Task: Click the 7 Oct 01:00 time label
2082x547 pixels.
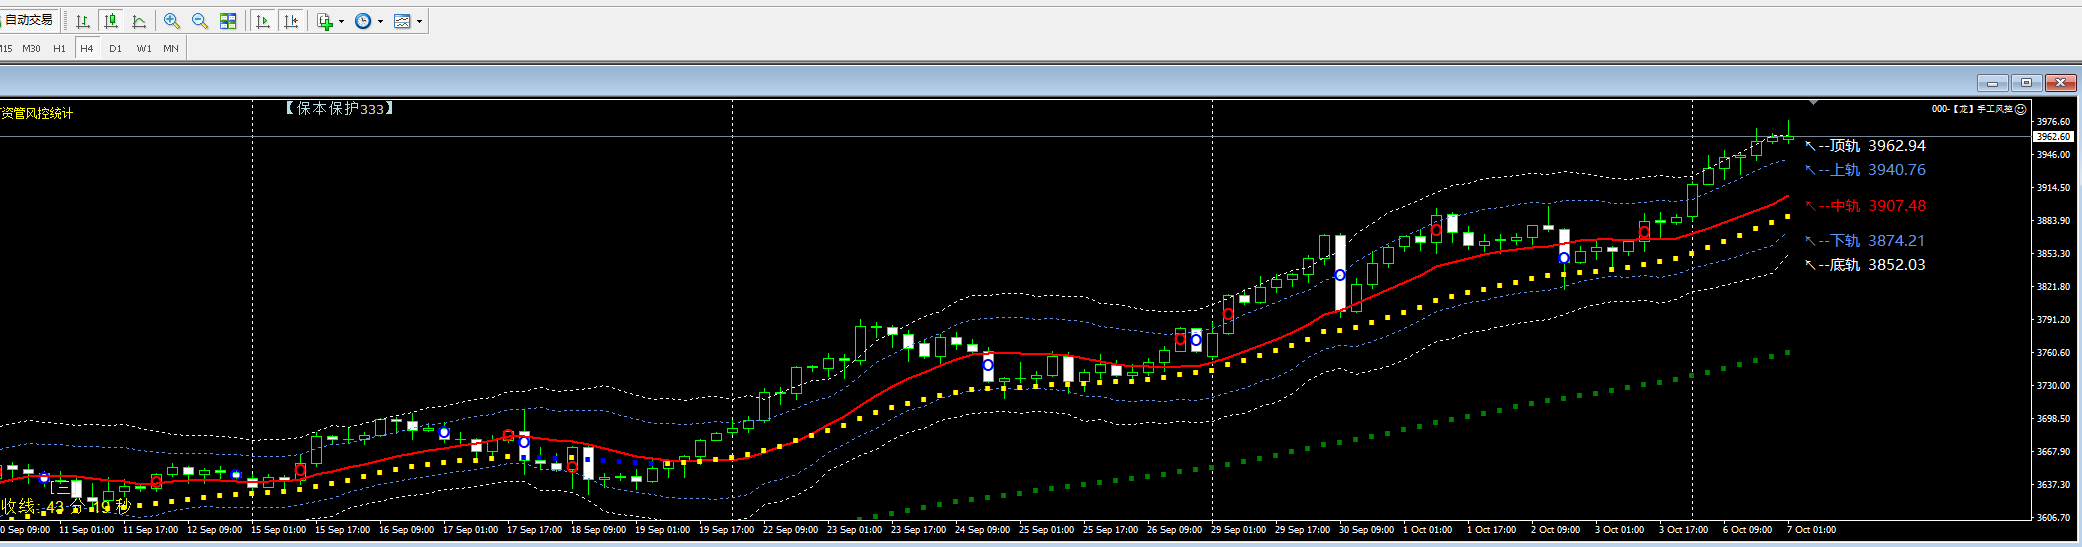Action: (1812, 530)
